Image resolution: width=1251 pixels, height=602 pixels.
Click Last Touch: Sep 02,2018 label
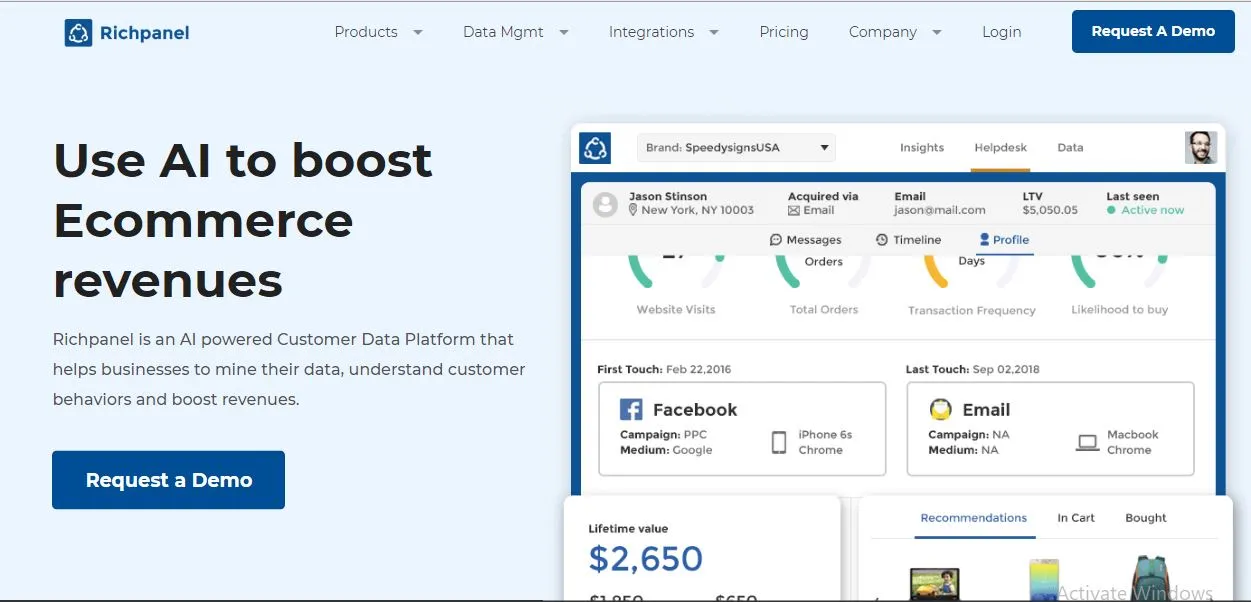pos(973,369)
